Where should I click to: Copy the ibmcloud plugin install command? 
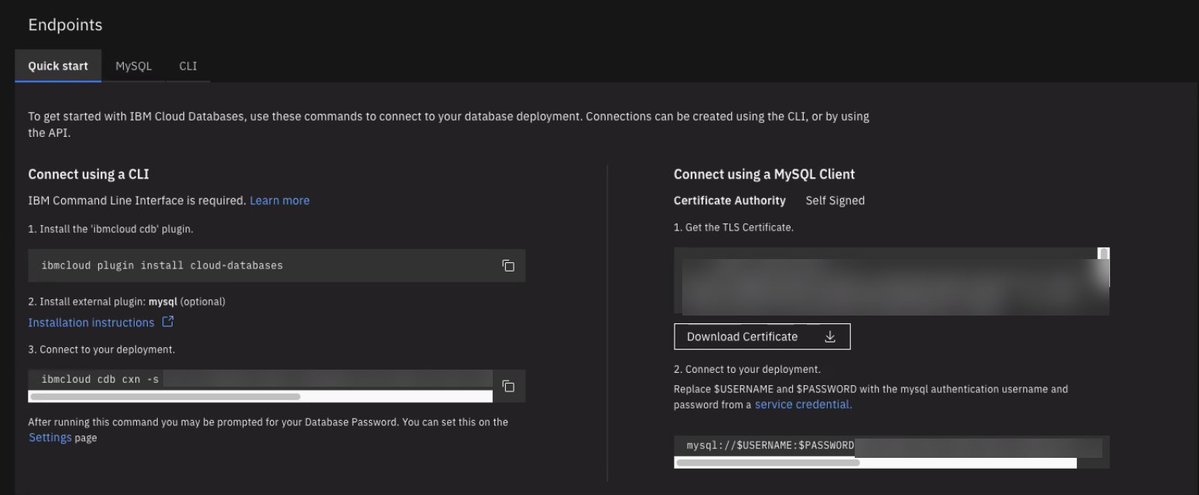point(508,265)
